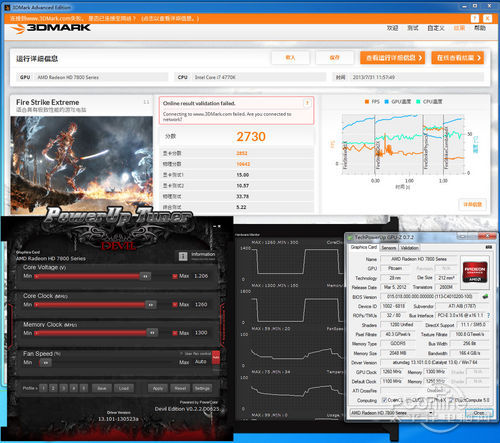Open 自定义 tab in 3DMark

436,28
